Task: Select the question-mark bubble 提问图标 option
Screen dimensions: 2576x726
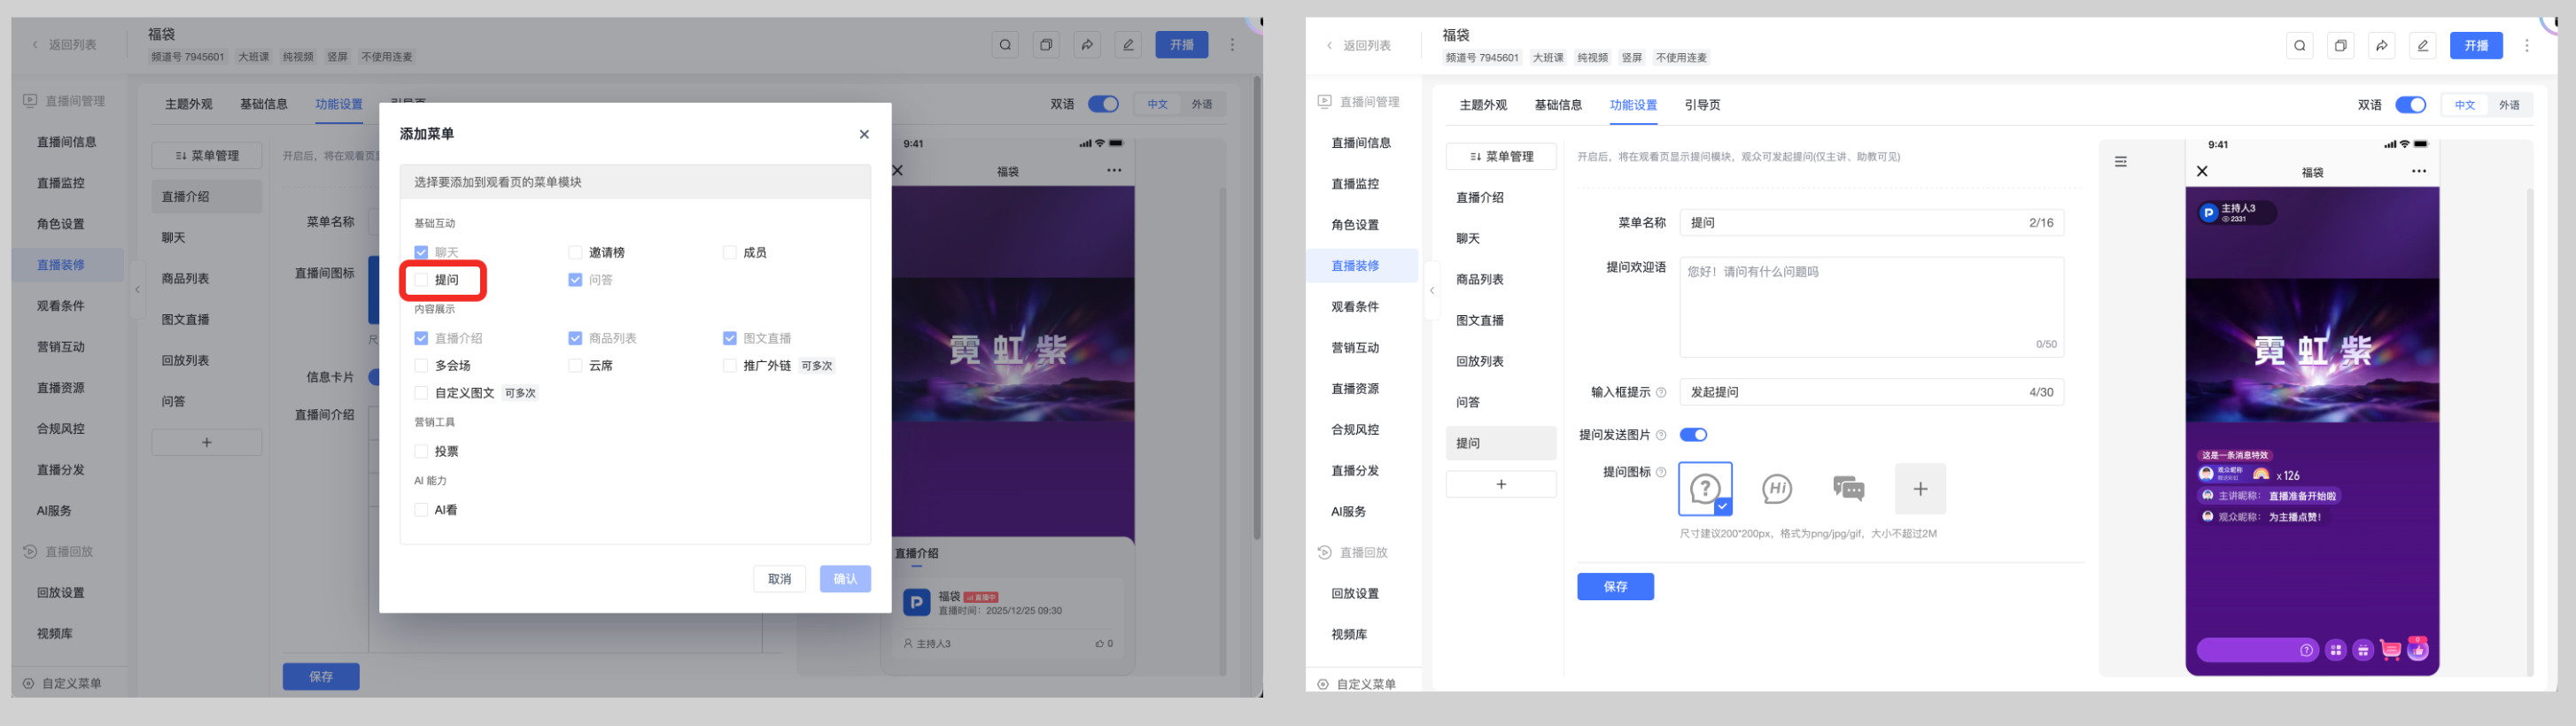Action: pos(1705,489)
